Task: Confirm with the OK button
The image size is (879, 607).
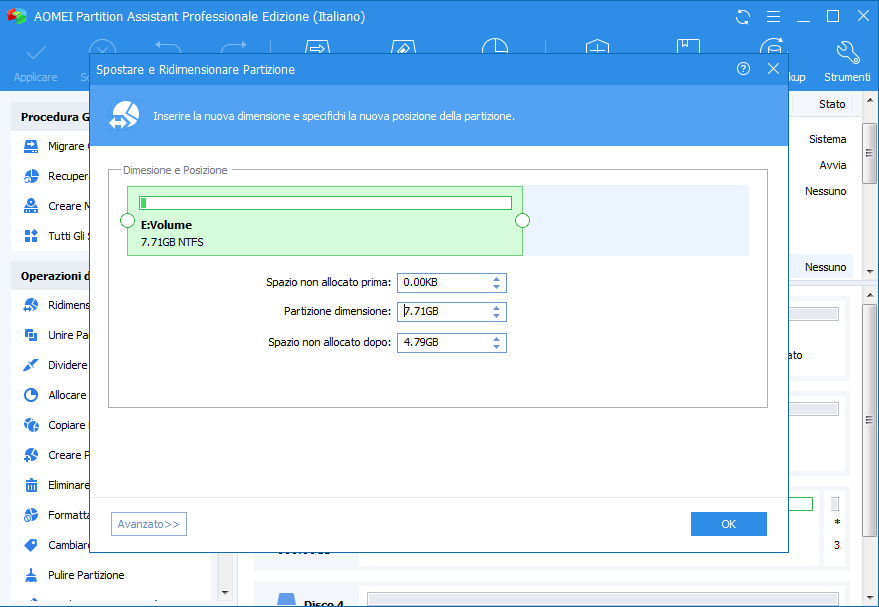Action: click(x=728, y=524)
